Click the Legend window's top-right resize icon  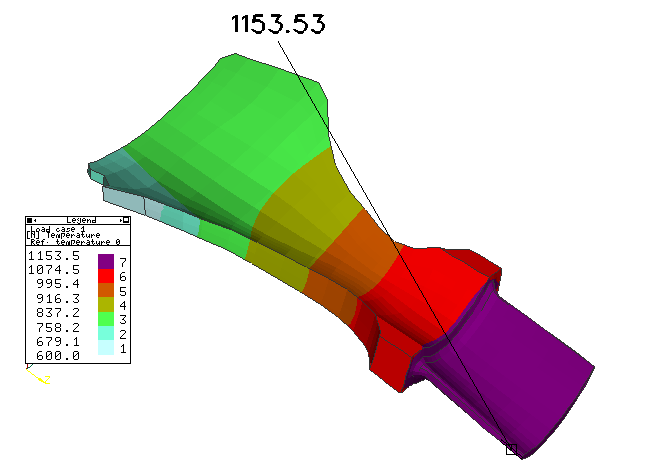pos(125,219)
